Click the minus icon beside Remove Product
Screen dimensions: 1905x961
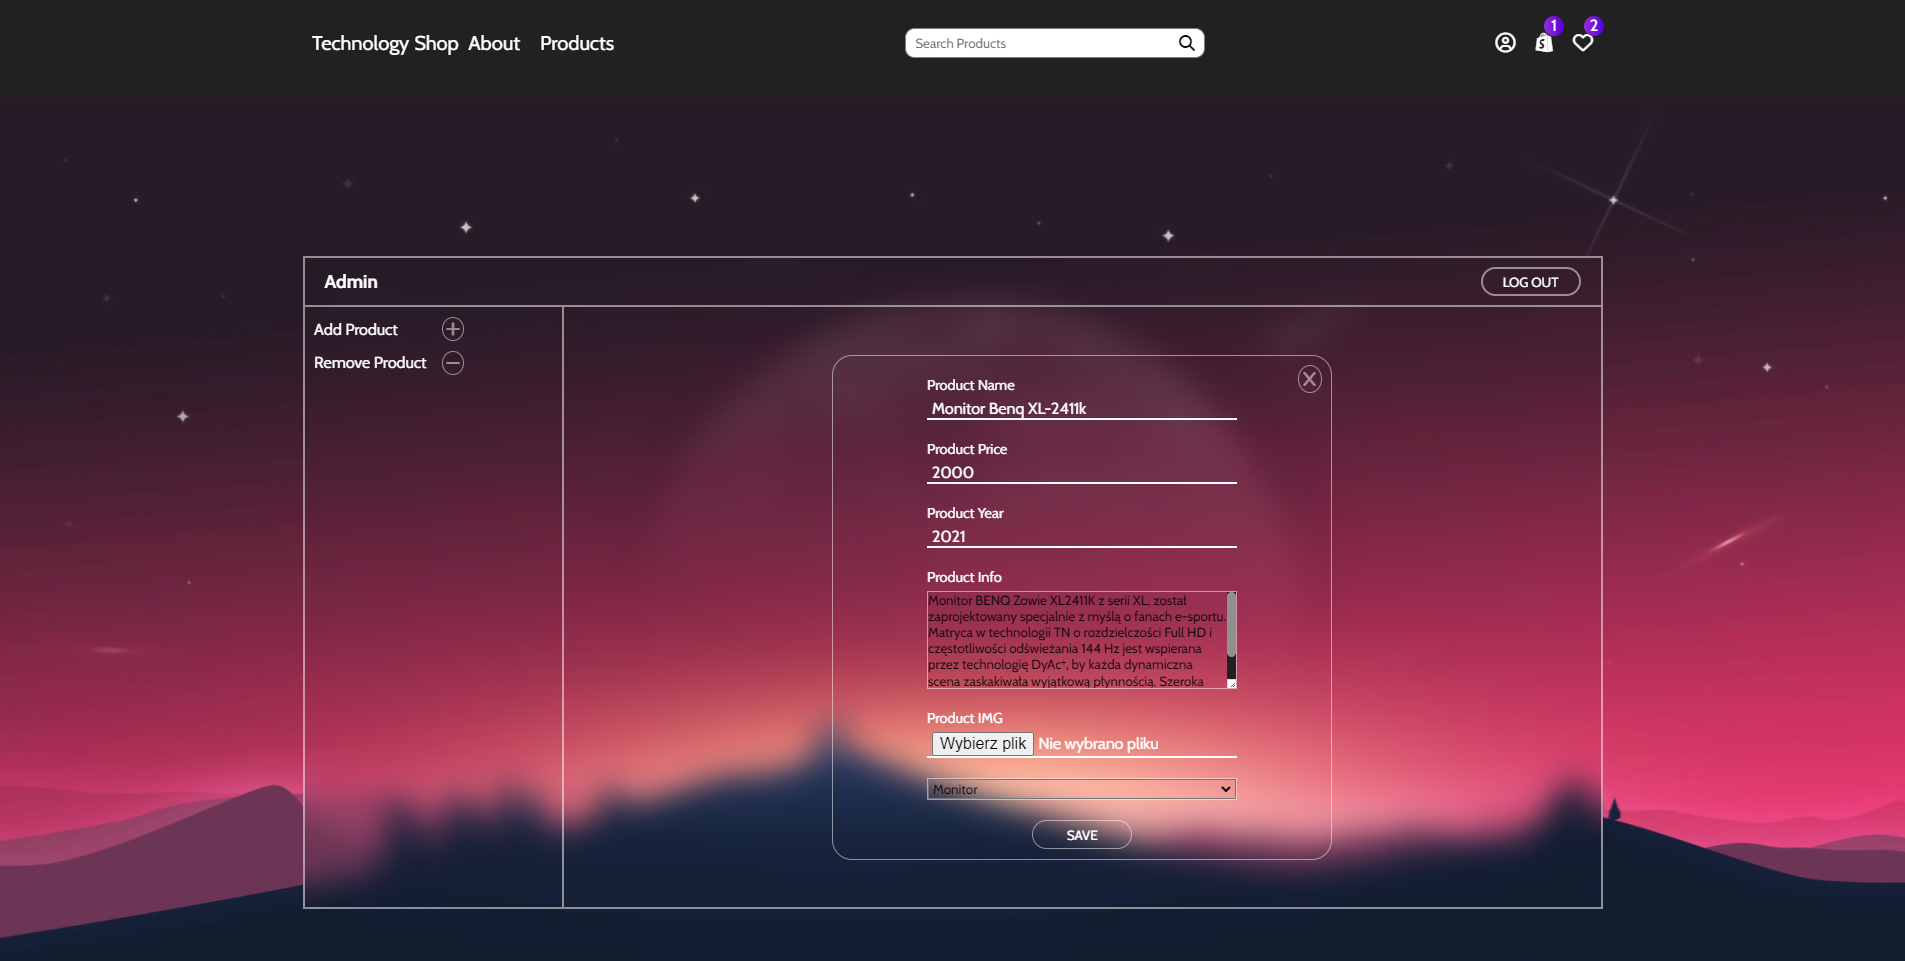[x=453, y=363]
